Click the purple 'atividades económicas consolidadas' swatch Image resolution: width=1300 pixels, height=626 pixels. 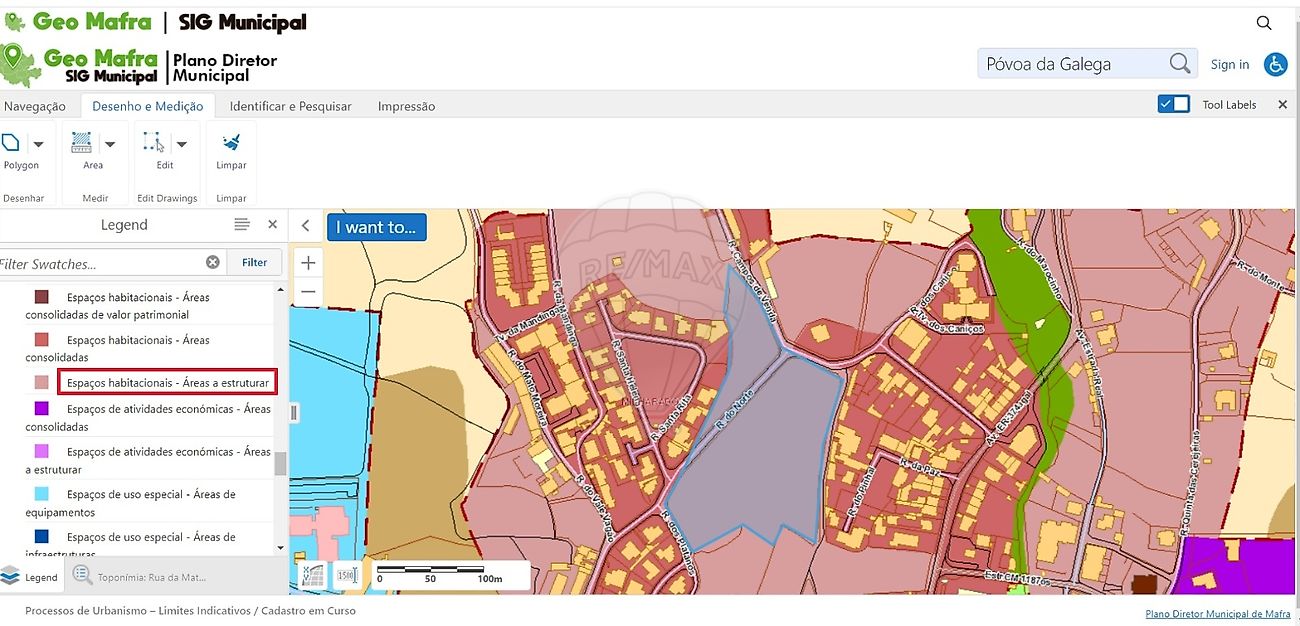pyautogui.click(x=42, y=409)
